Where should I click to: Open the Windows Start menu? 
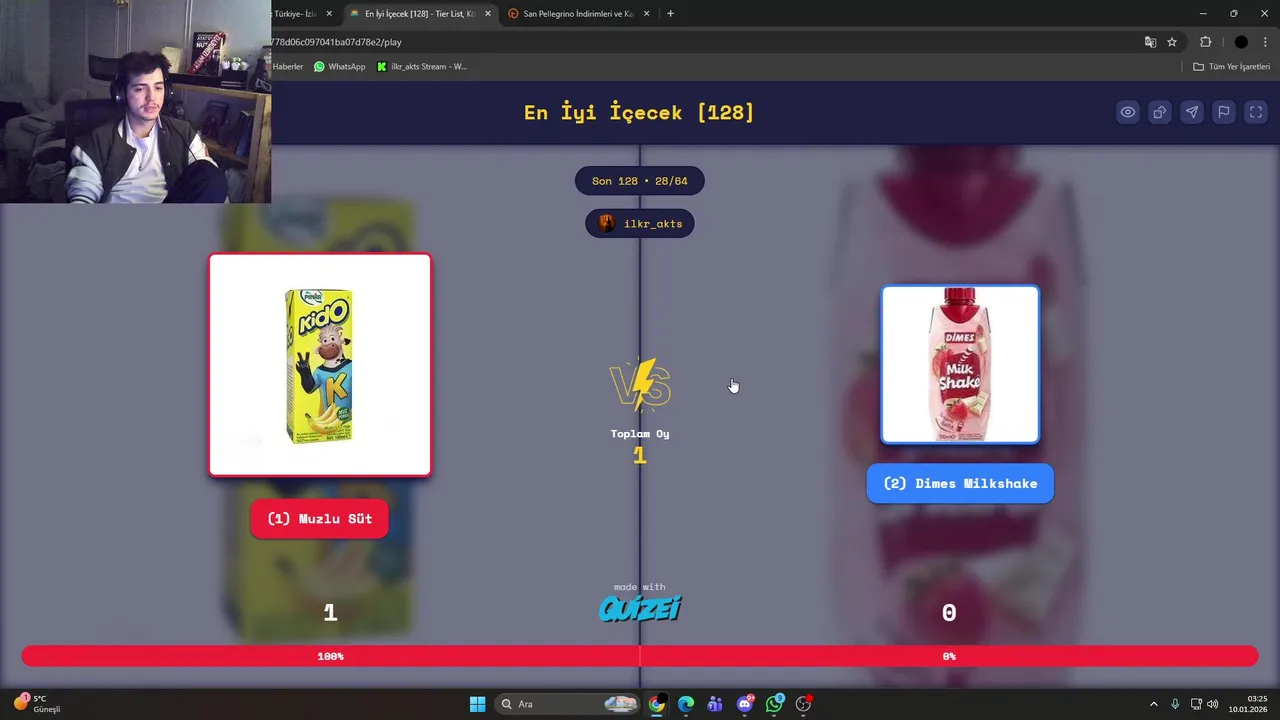477,704
